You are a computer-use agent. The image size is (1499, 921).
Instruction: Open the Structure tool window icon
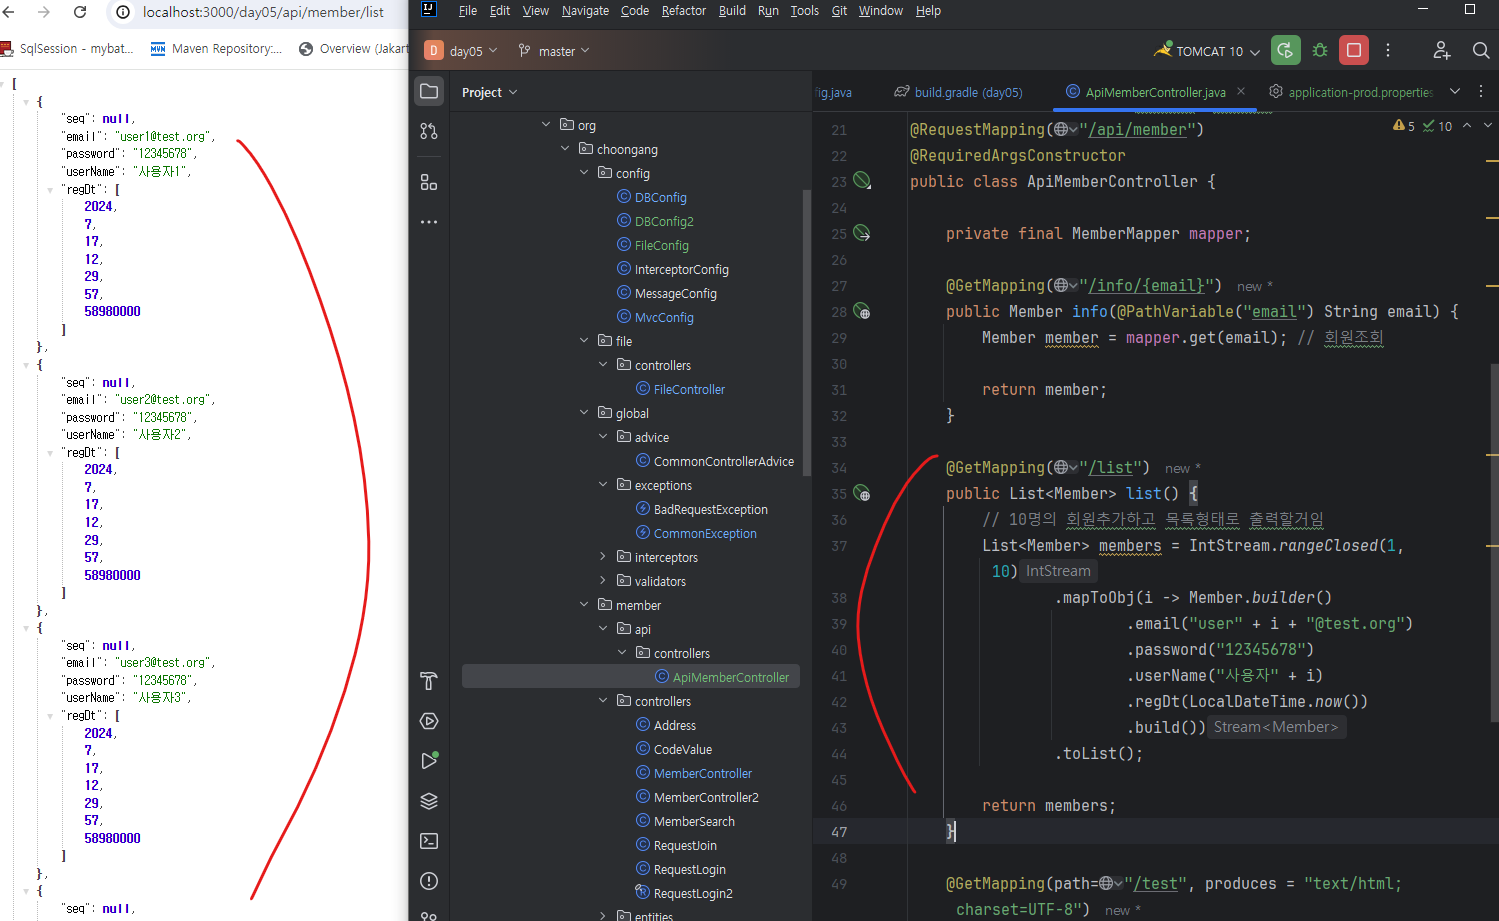point(429,182)
